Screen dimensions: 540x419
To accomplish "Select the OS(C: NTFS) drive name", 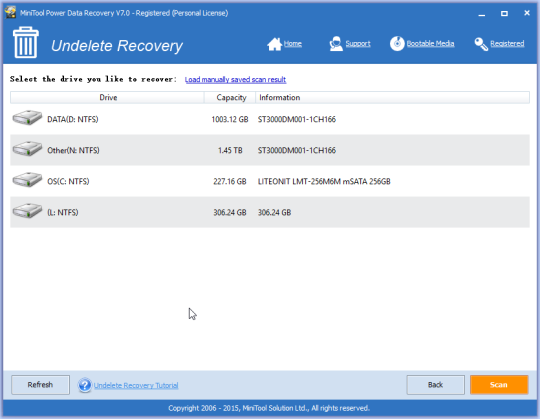I will (68, 181).
